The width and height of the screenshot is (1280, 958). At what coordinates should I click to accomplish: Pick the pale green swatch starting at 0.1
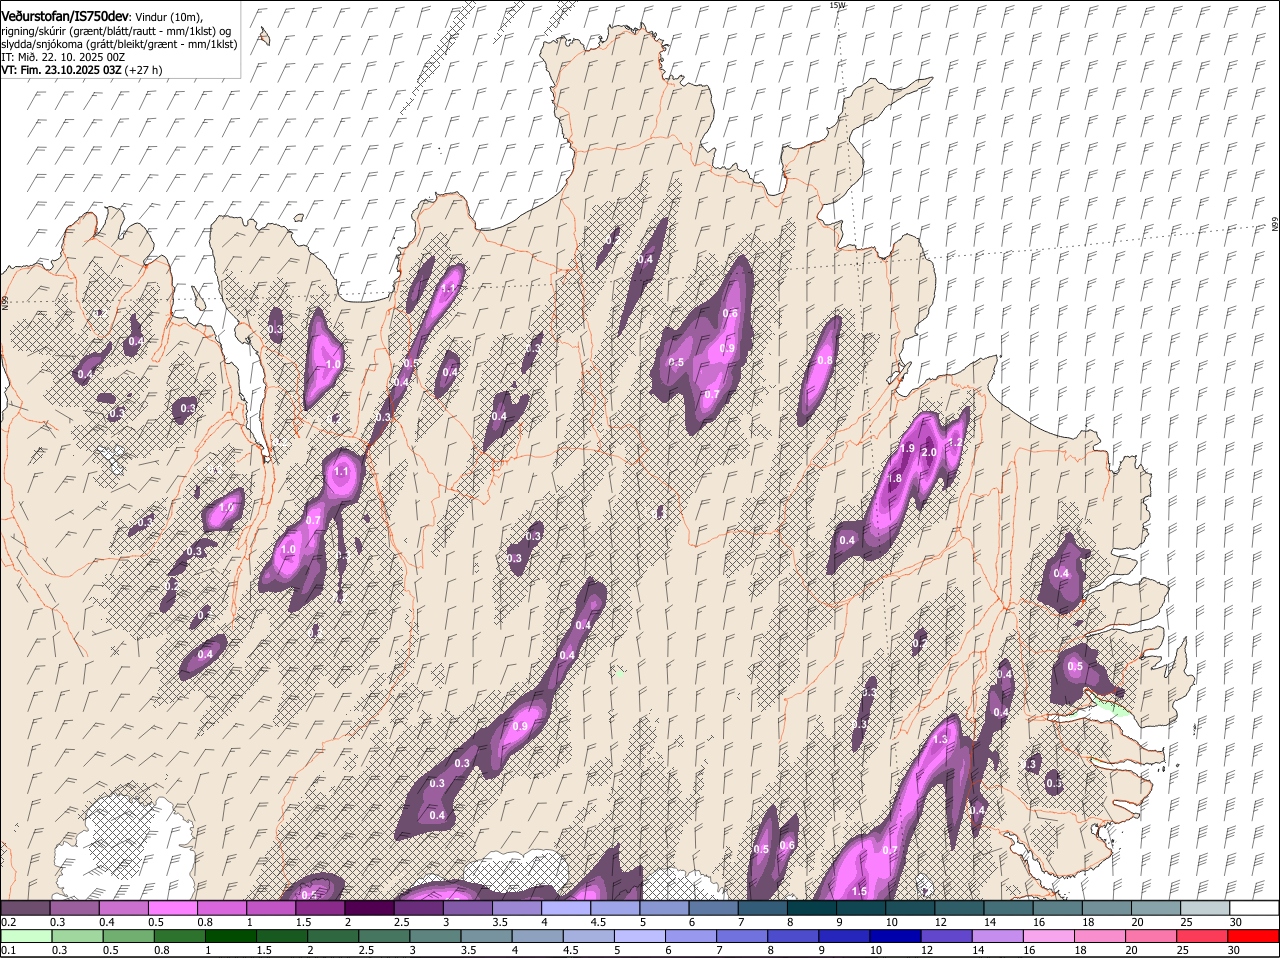tap(26, 936)
